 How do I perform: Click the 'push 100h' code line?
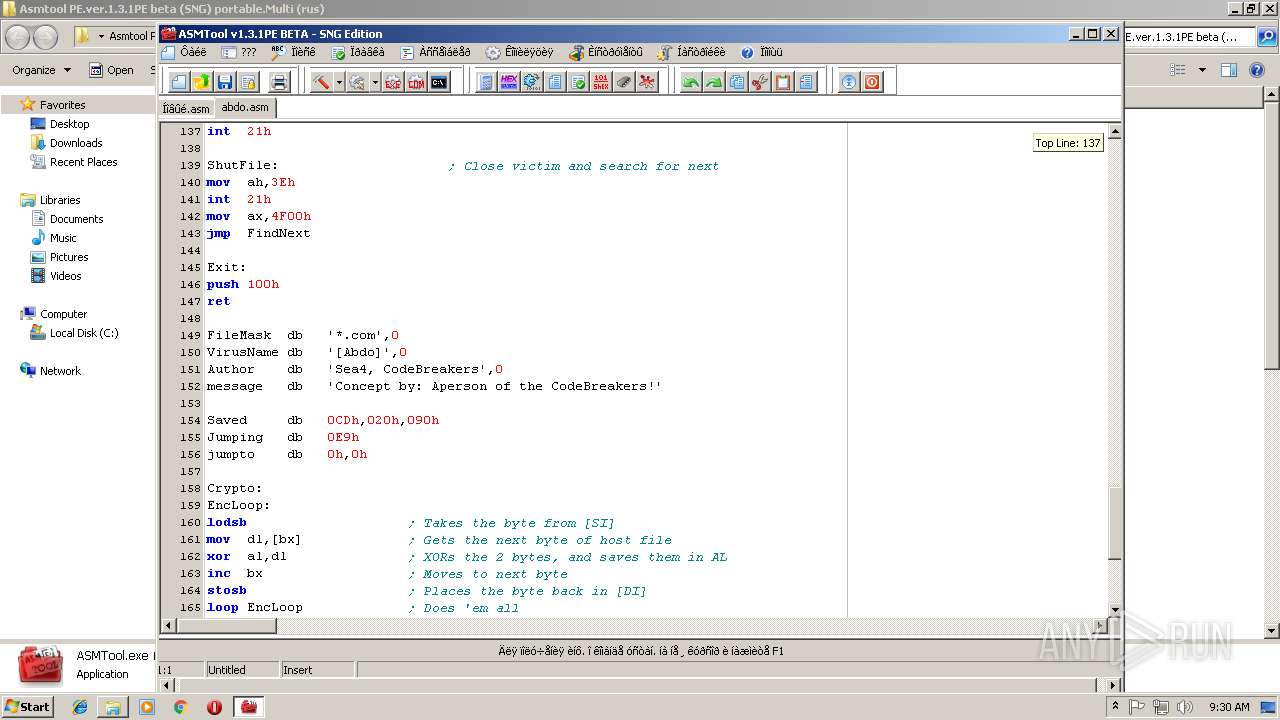243,284
